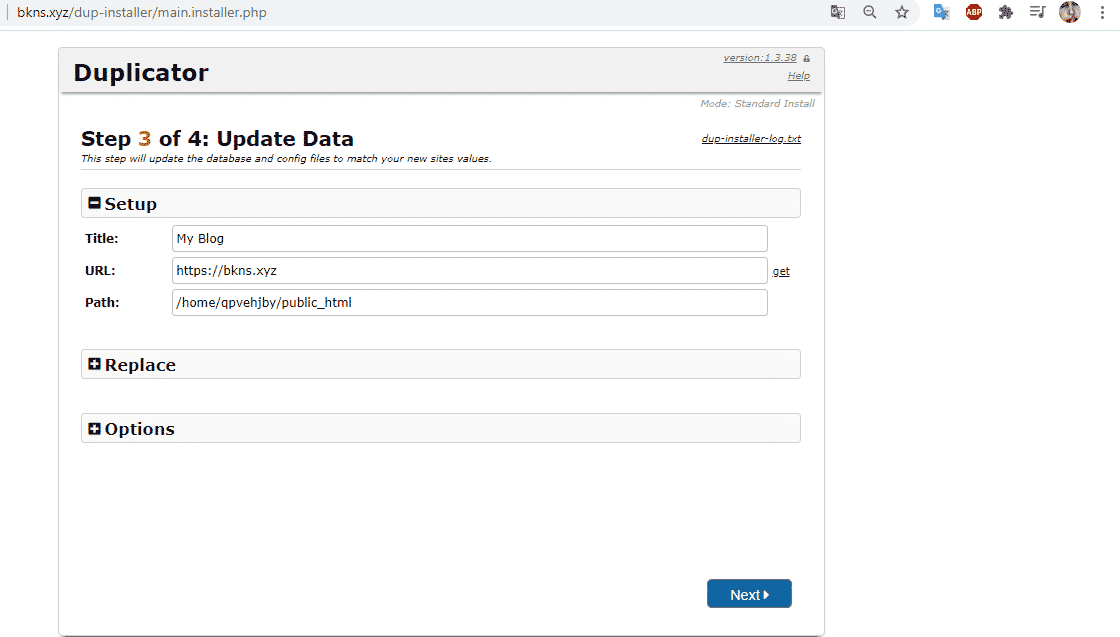This screenshot has height=637, width=1120.
Task: Open the Help link
Action: tap(798, 76)
